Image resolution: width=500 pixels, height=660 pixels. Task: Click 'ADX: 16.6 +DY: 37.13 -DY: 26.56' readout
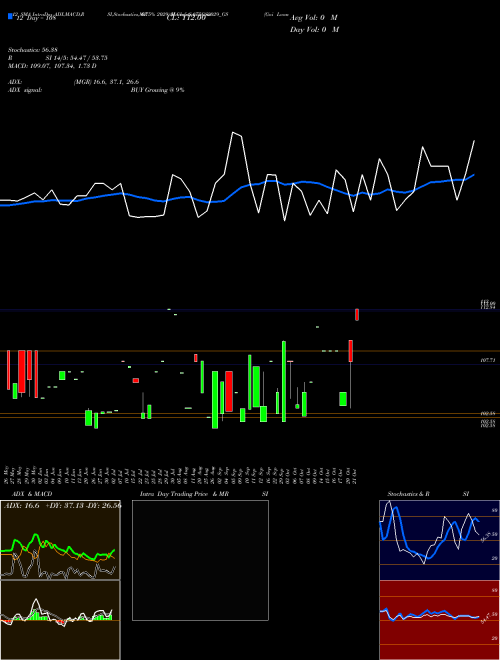tap(62, 505)
